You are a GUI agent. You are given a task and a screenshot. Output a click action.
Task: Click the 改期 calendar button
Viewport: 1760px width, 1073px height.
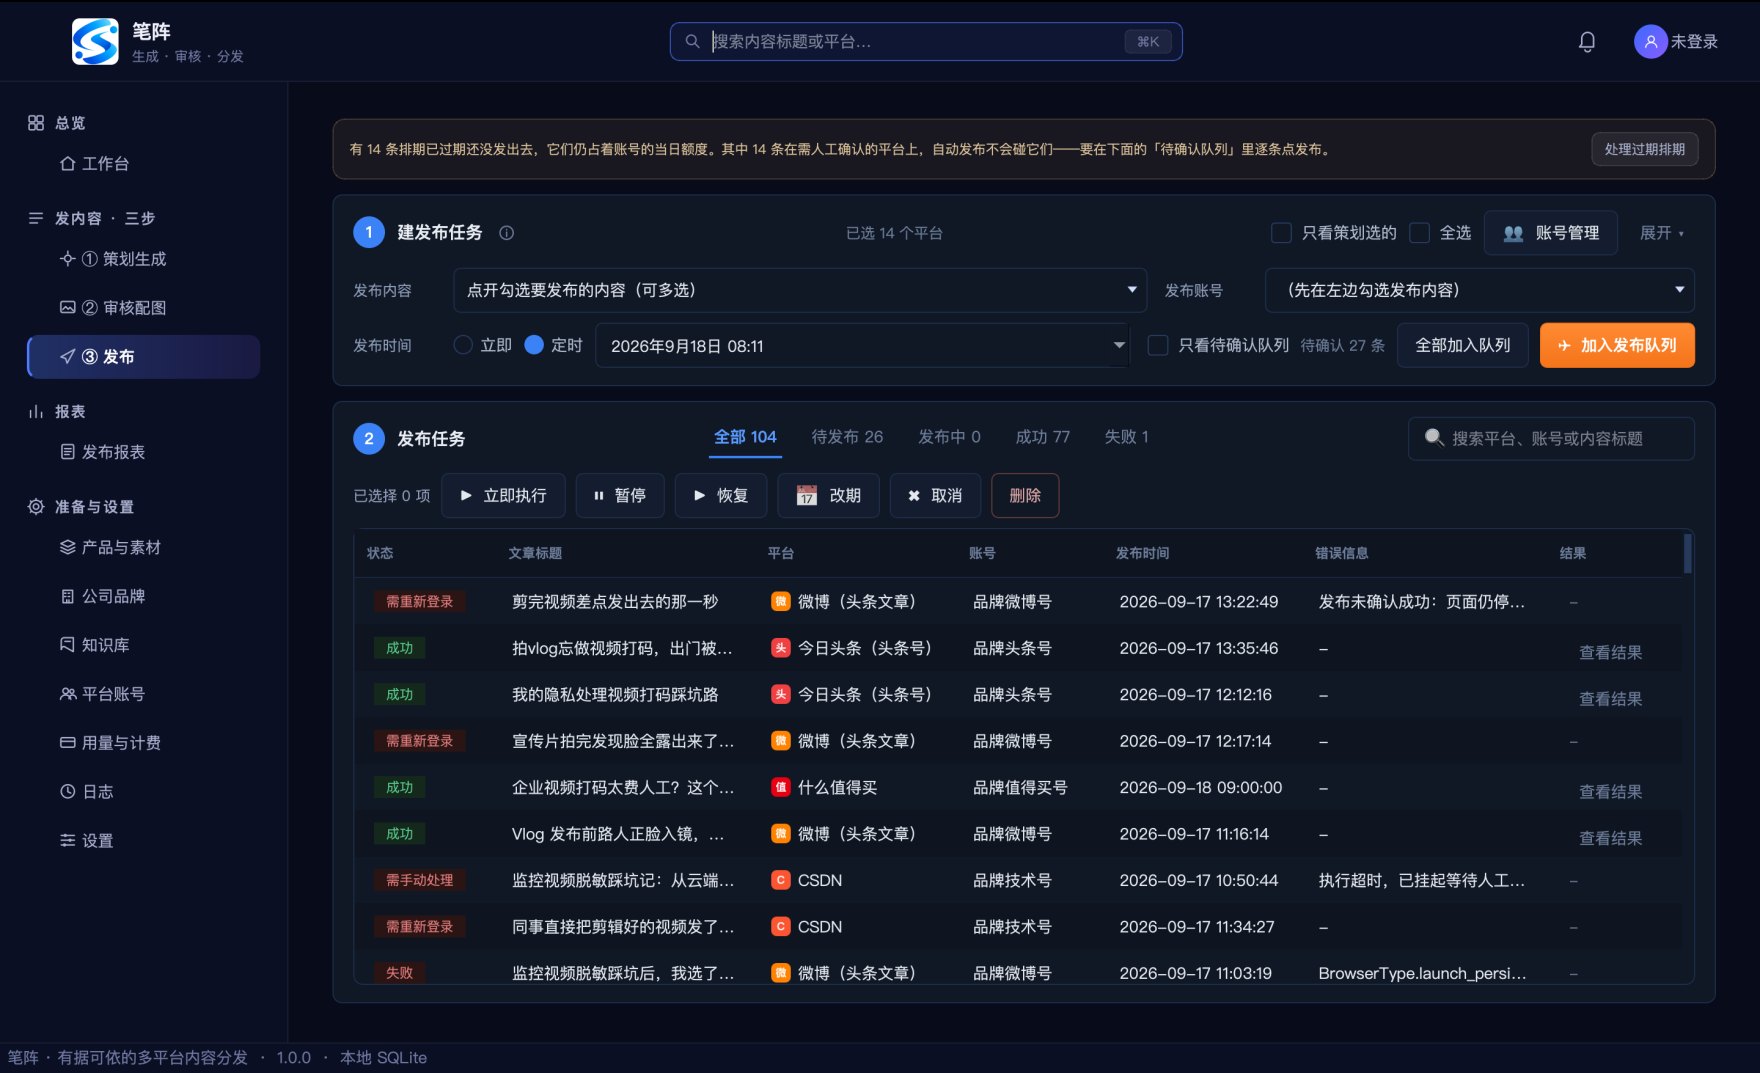point(828,495)
